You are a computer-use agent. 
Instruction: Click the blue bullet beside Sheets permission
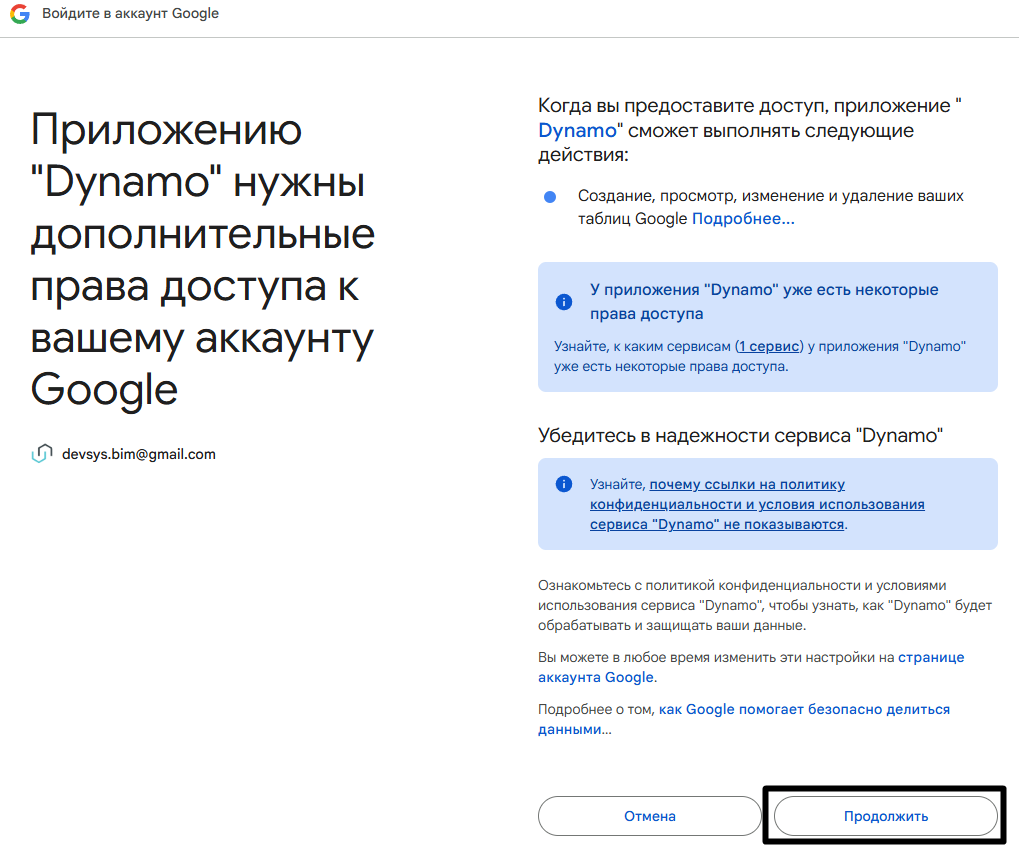pyautogui.click(x=550, y=197)
